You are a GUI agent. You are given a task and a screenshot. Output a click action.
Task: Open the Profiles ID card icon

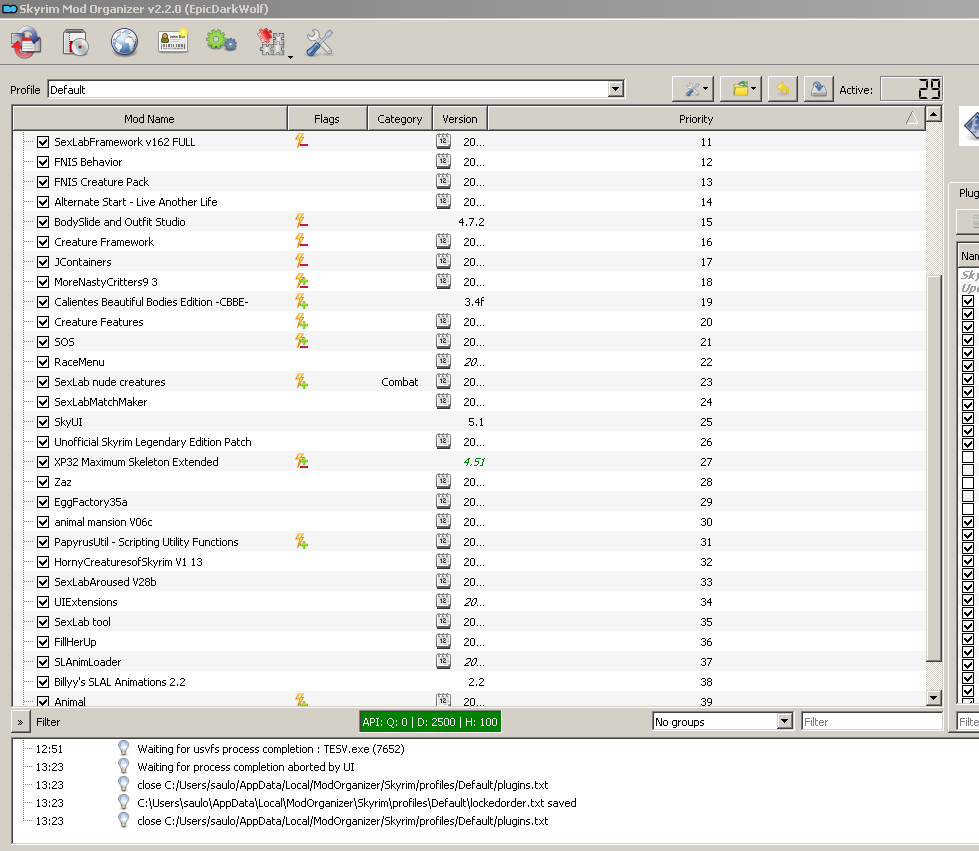[173, 41]
